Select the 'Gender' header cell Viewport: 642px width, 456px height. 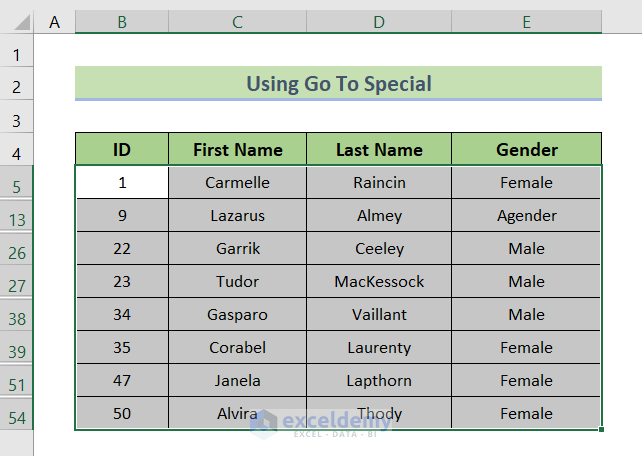tap(526, 150)
